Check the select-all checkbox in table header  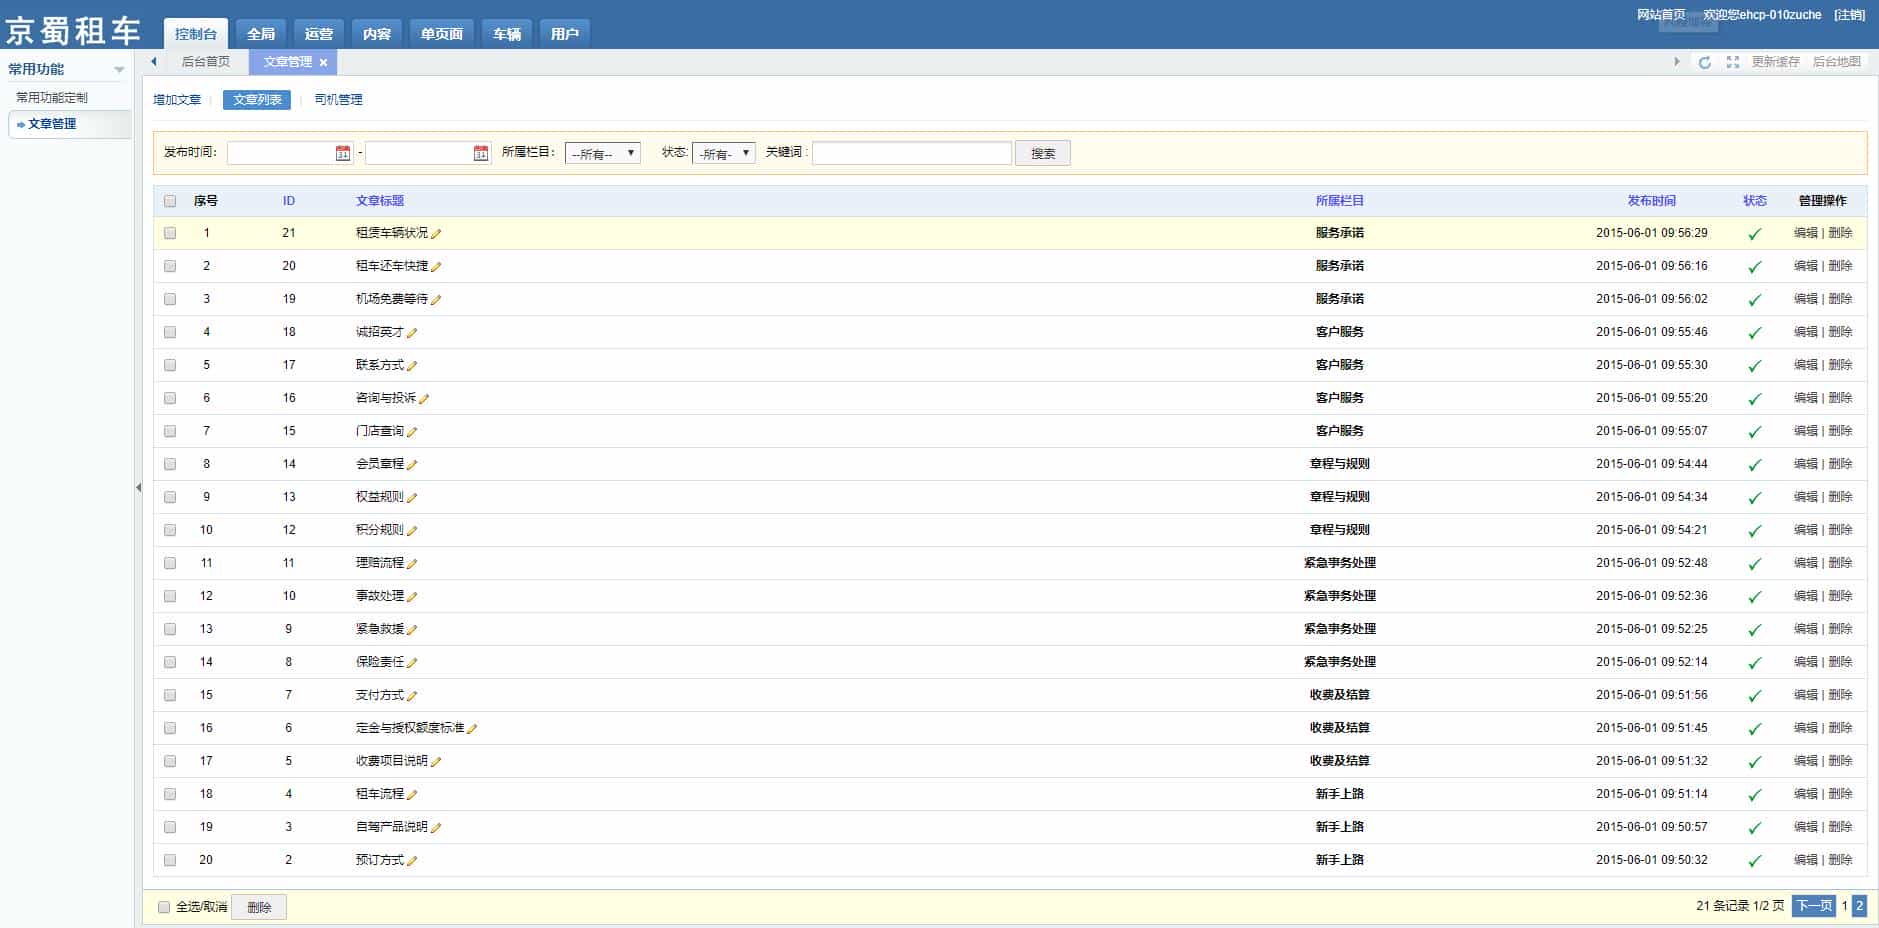tap(170, 201)
